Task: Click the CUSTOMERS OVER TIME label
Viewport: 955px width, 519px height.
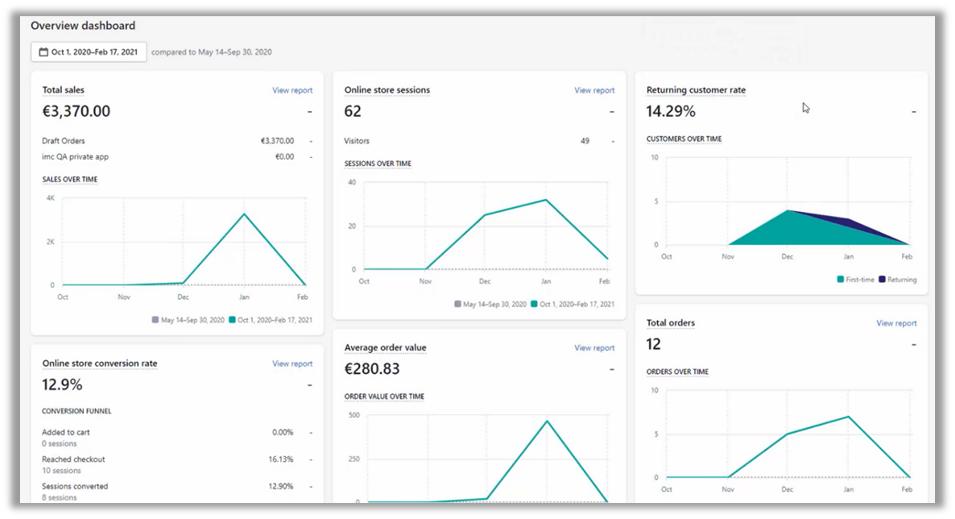Action: [x=684, y=139]
